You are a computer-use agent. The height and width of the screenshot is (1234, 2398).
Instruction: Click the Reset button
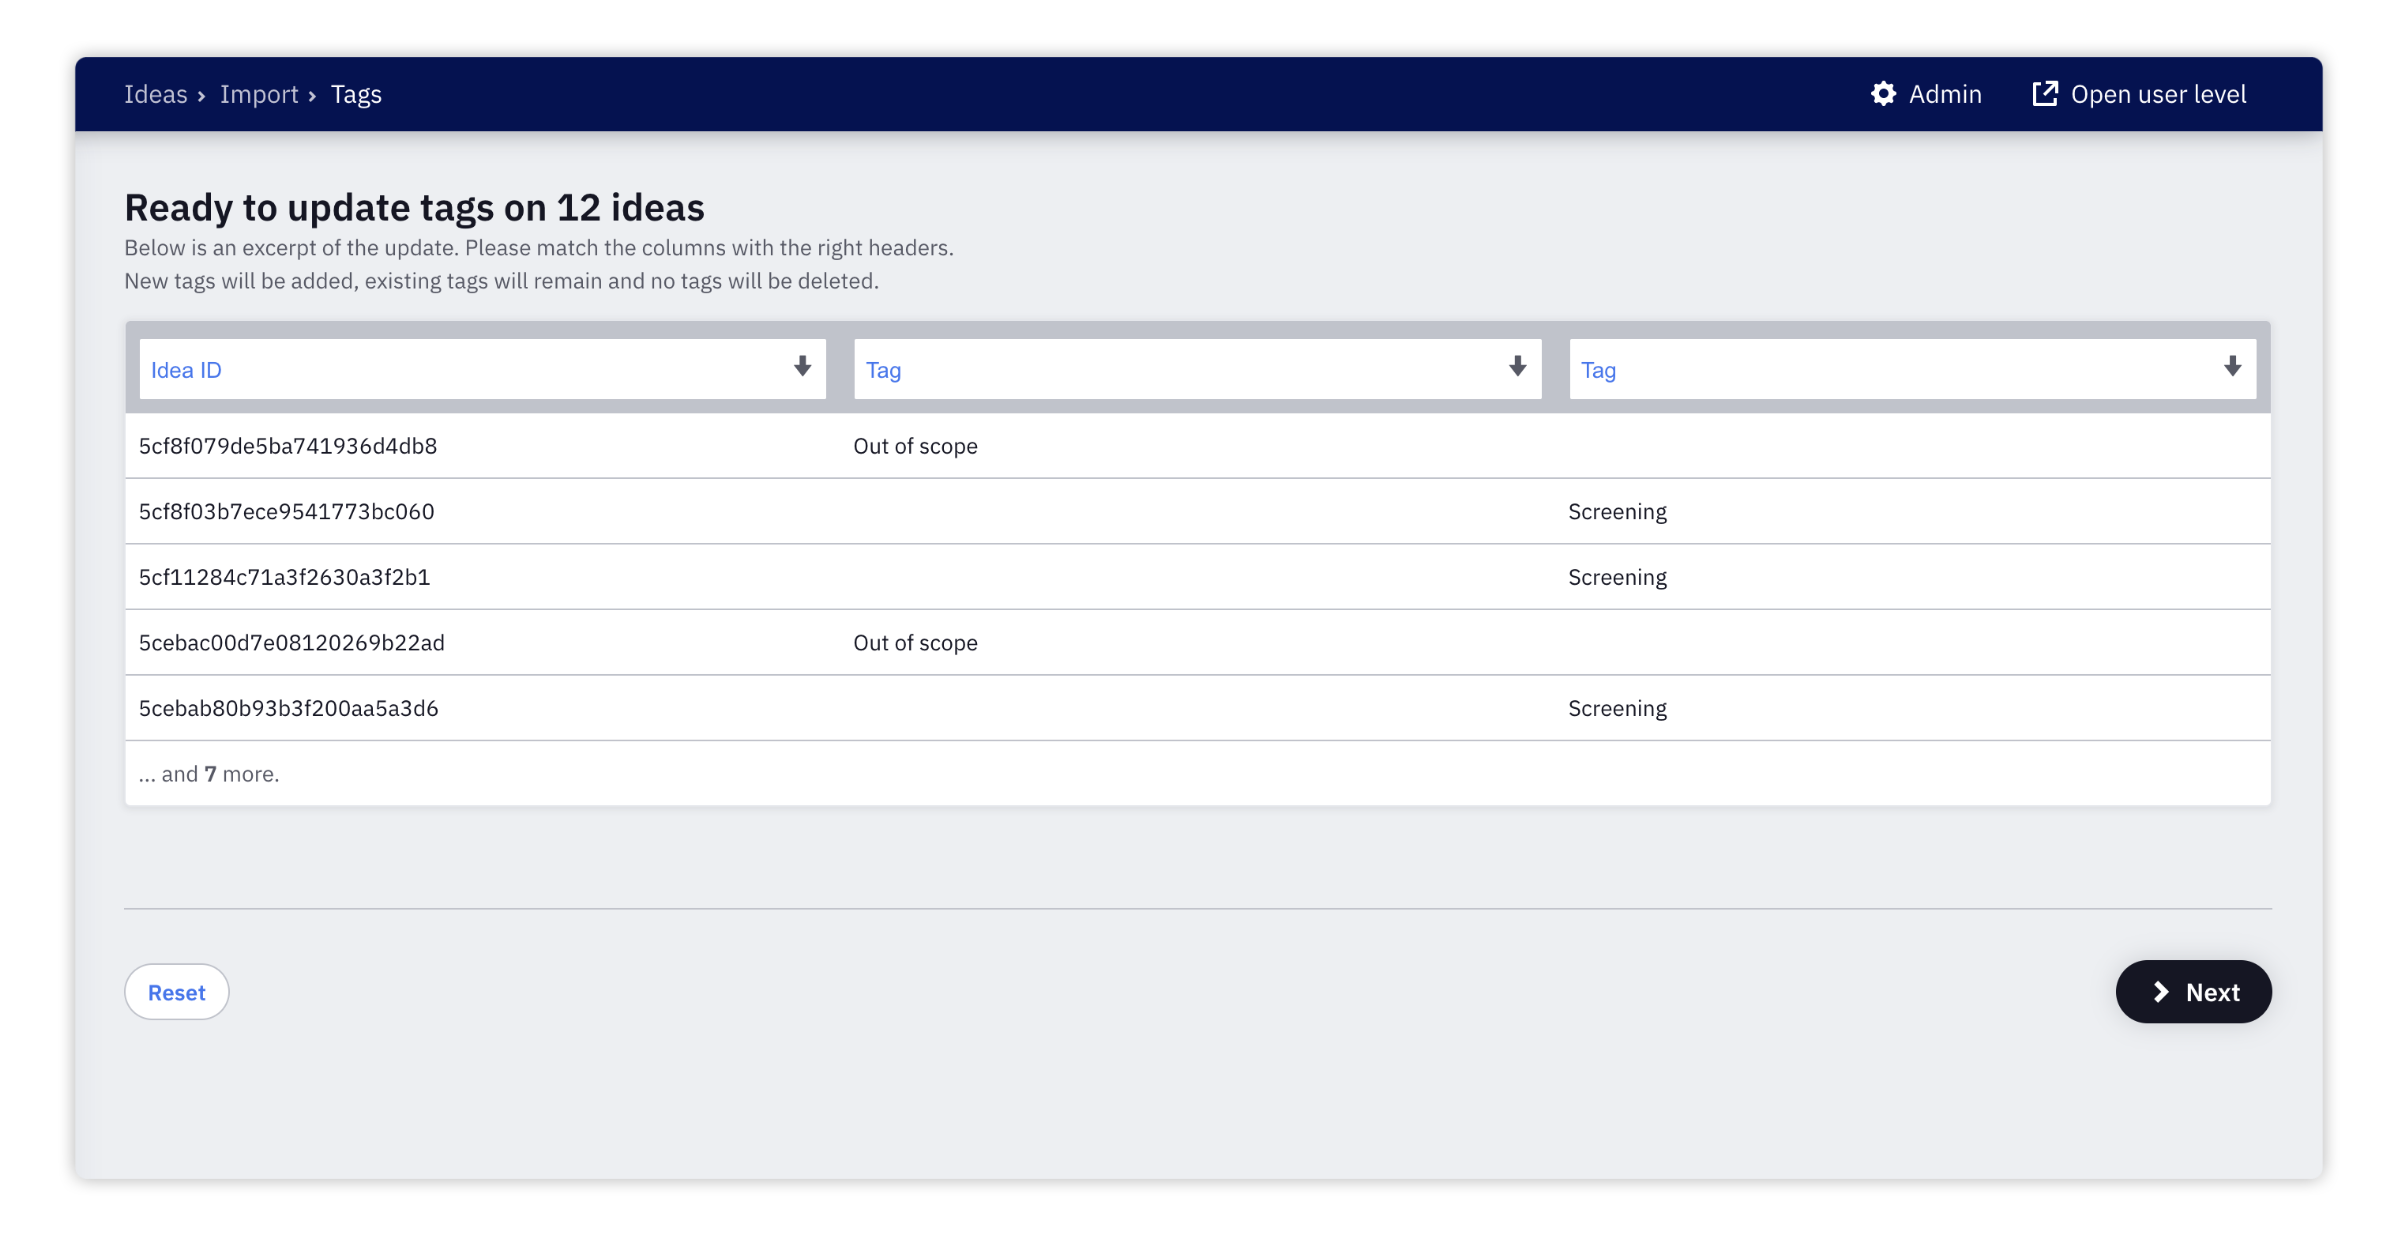point(177,992)
